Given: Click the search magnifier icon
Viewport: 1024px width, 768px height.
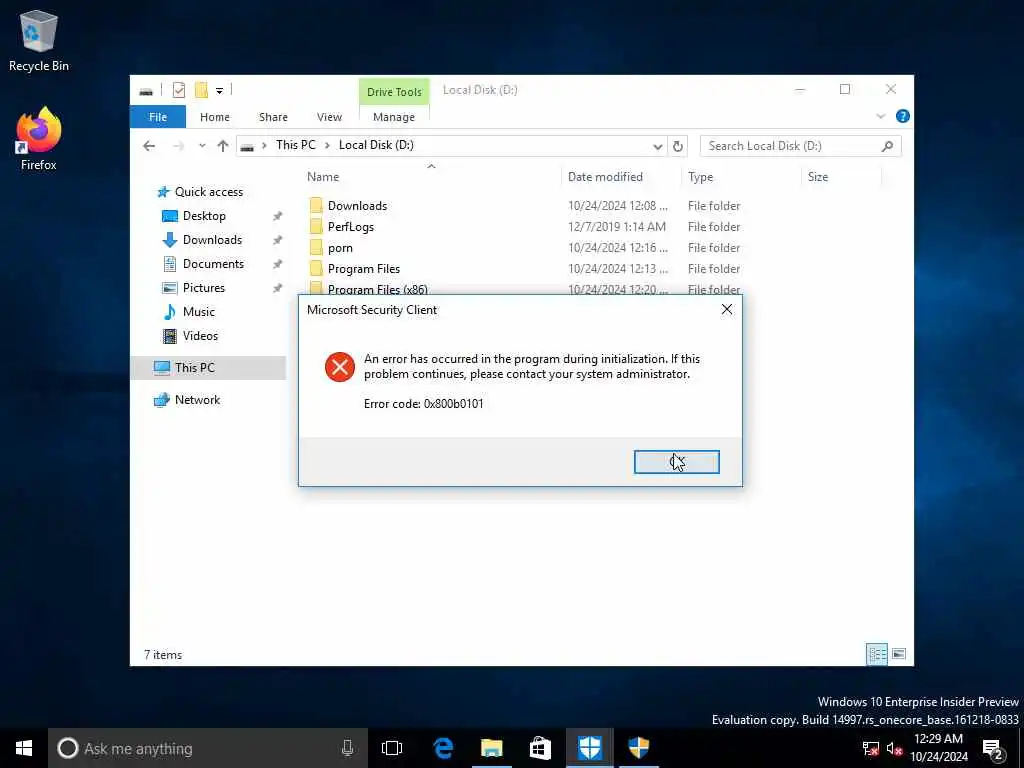Looking at the screenshot, I should click(x=887, y=146).
